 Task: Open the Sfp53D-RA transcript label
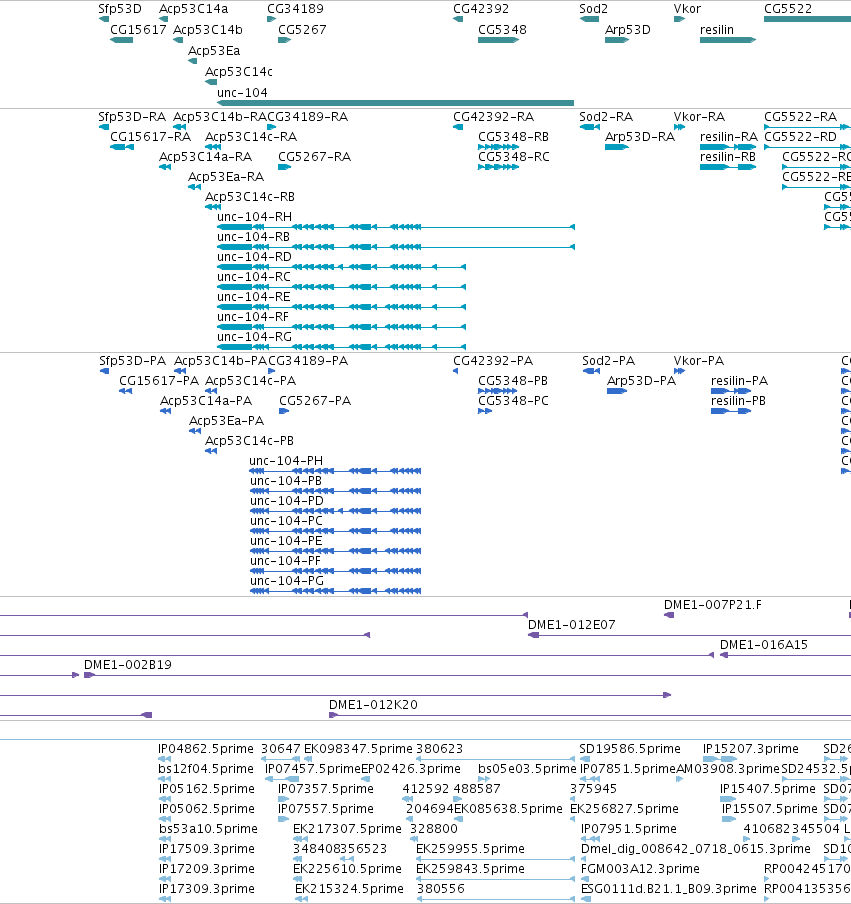[x=132, y=116]
